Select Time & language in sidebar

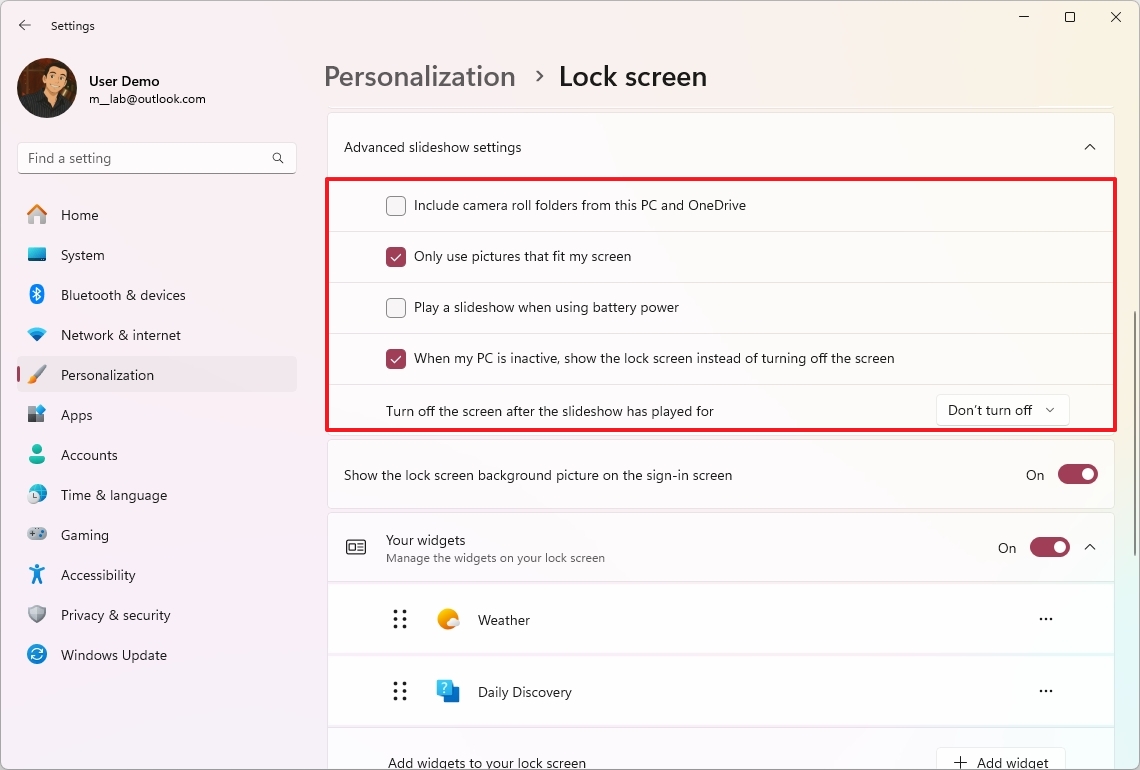[x=114, y=495]
